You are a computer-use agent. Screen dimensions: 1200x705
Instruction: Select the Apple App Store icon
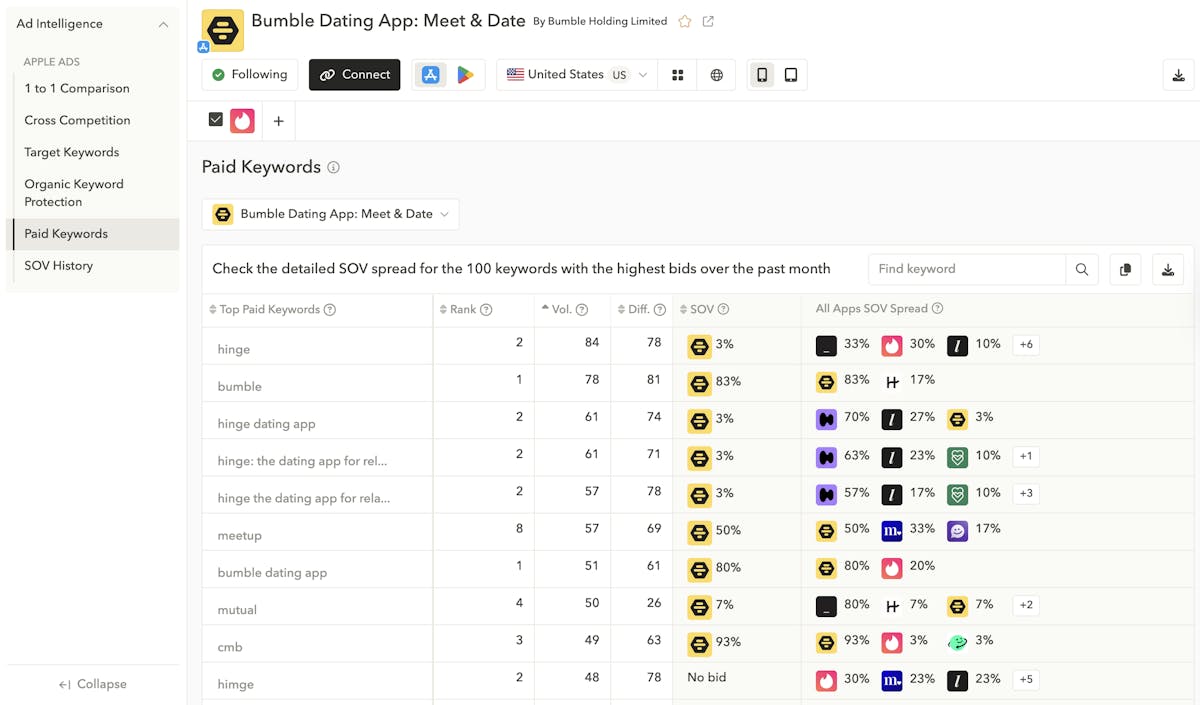click(x=431, y=75)
